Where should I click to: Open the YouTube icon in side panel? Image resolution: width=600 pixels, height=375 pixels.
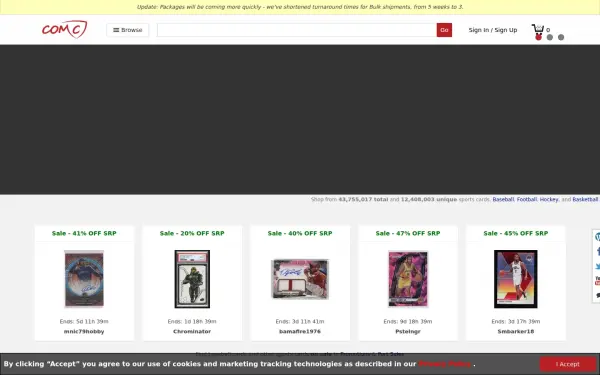597,280
